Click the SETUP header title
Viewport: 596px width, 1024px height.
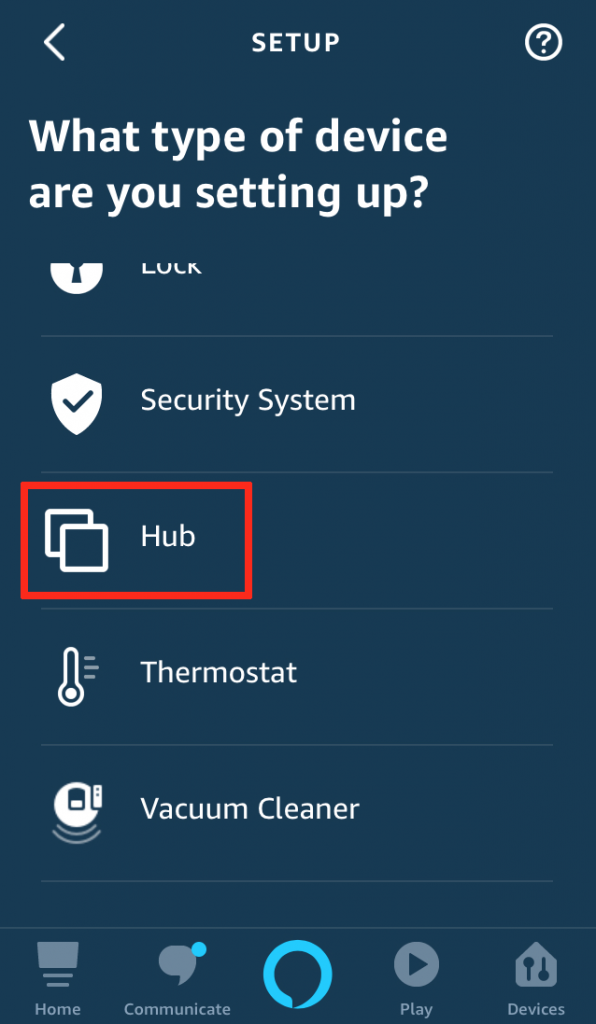tap(296, 42)
